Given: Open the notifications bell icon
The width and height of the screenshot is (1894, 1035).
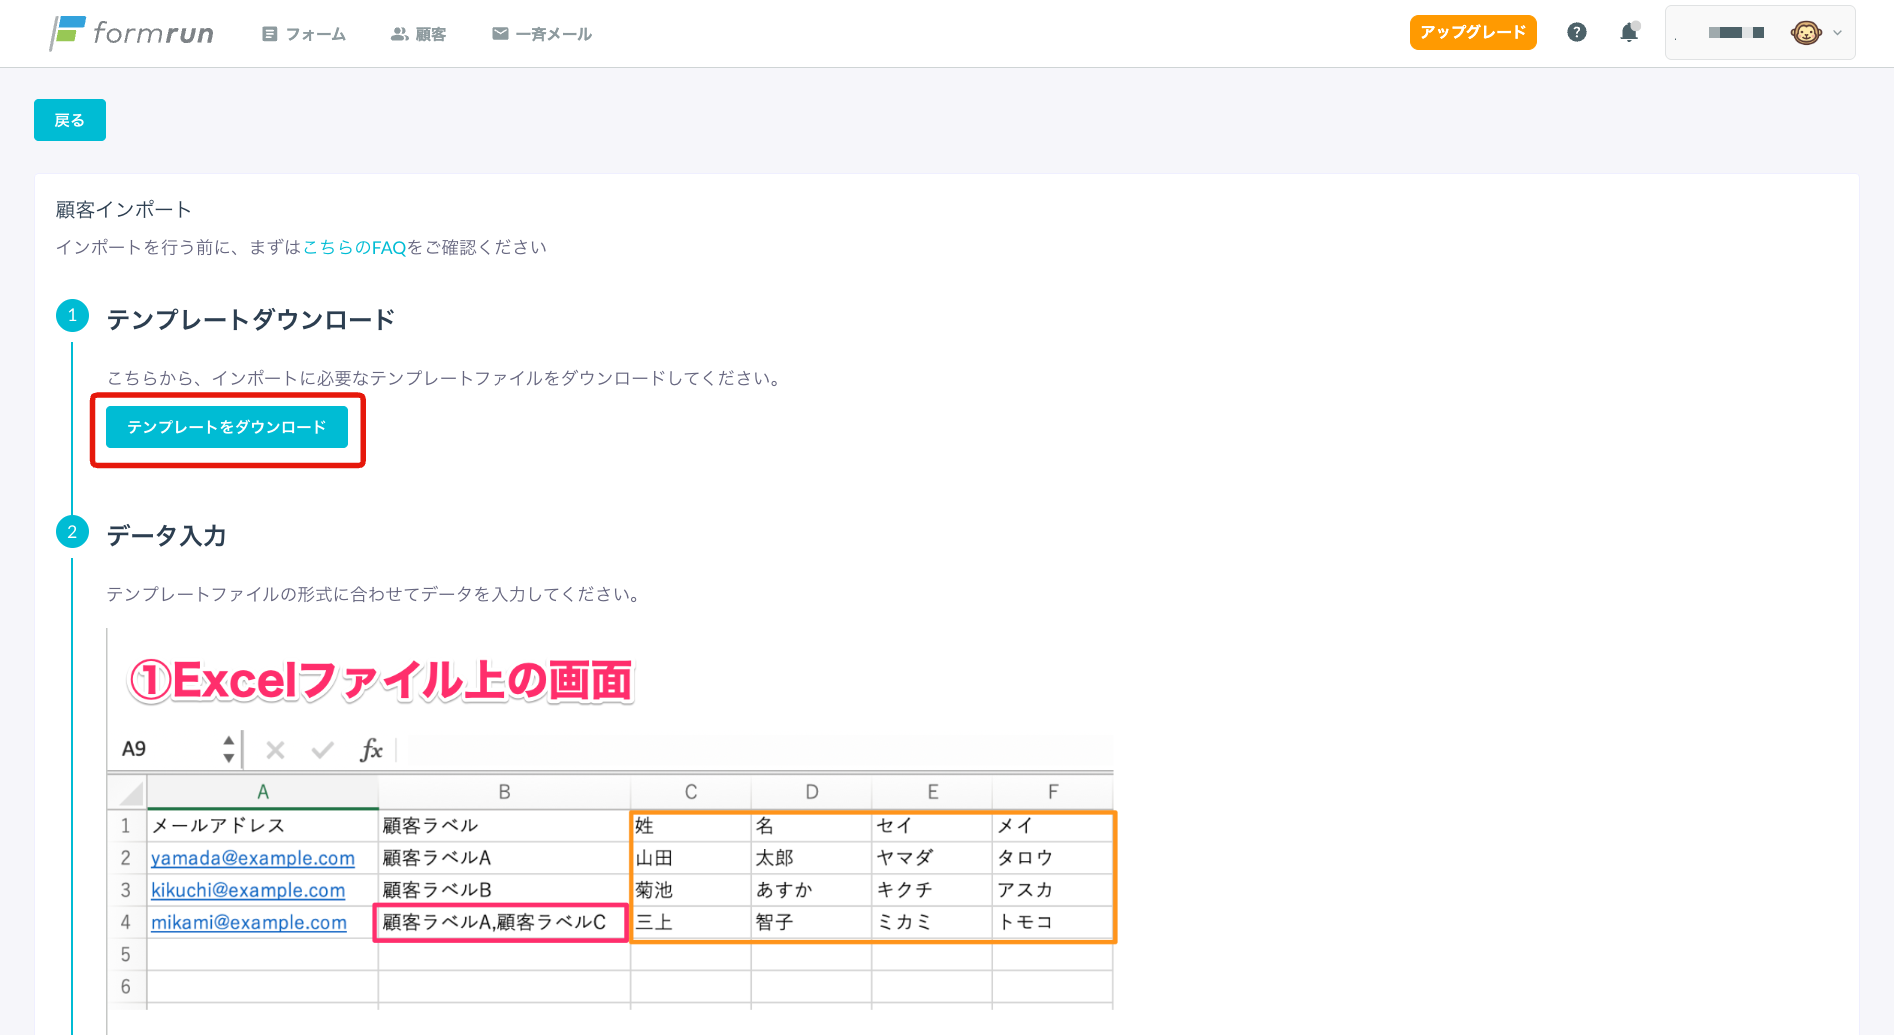Looking at the screenshot, I should coord(1629,33).
